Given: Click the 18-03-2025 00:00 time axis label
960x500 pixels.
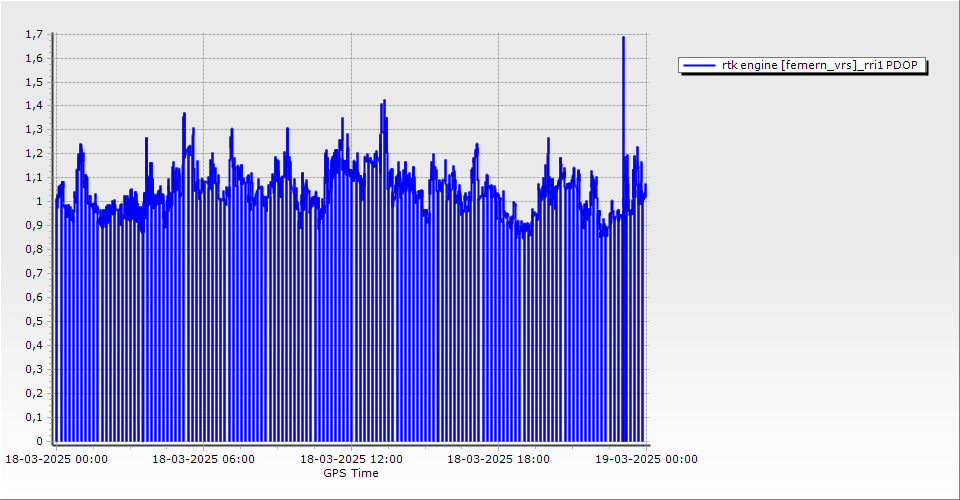Looking at the screenshot, I should tap(56, 460).
